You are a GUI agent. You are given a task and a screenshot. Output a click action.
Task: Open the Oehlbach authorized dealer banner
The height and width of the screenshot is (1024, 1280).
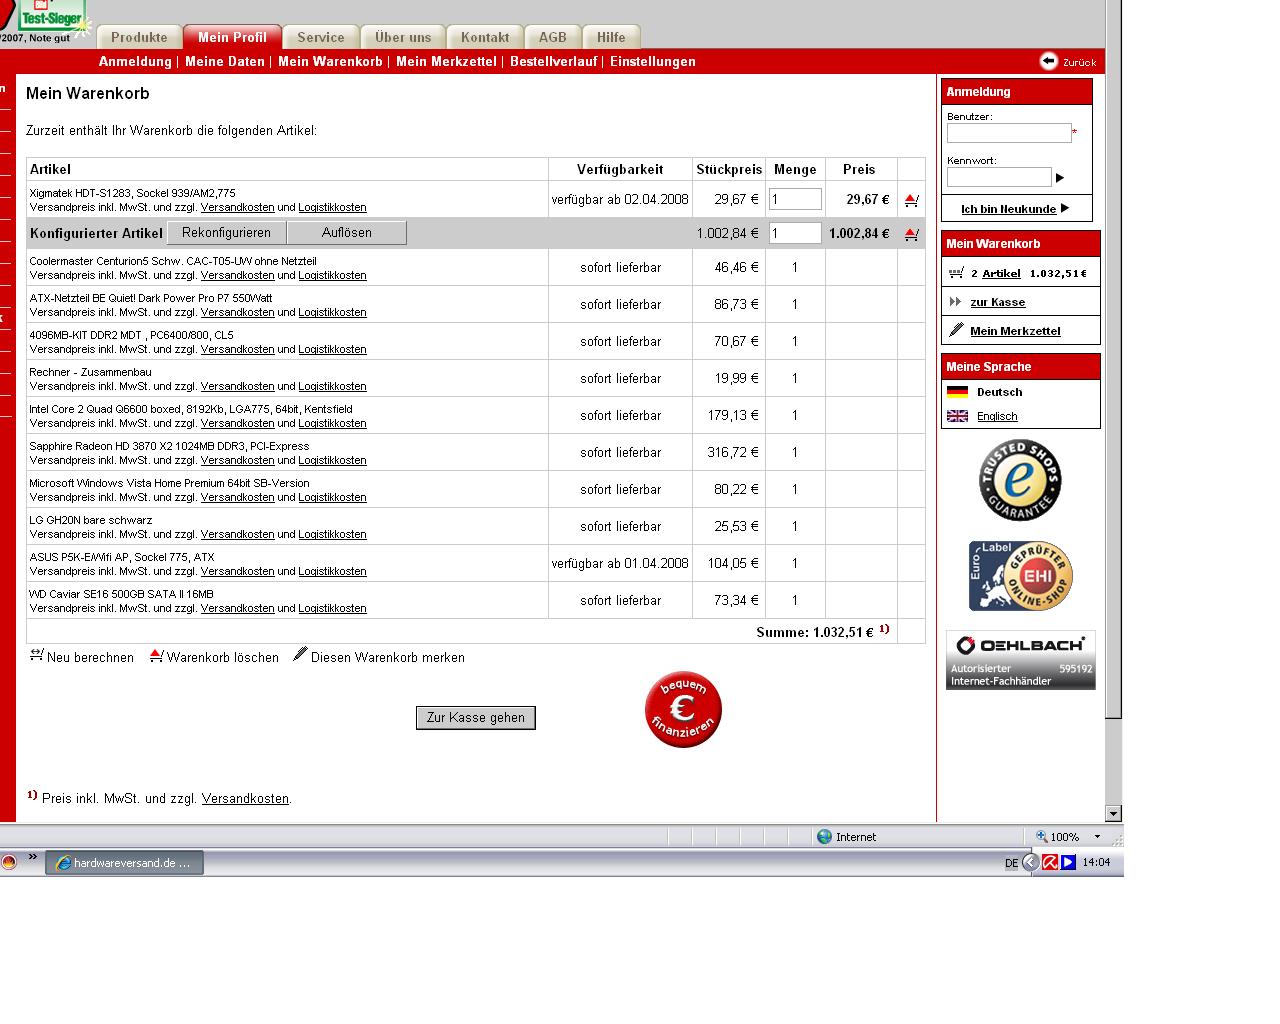1020,660
